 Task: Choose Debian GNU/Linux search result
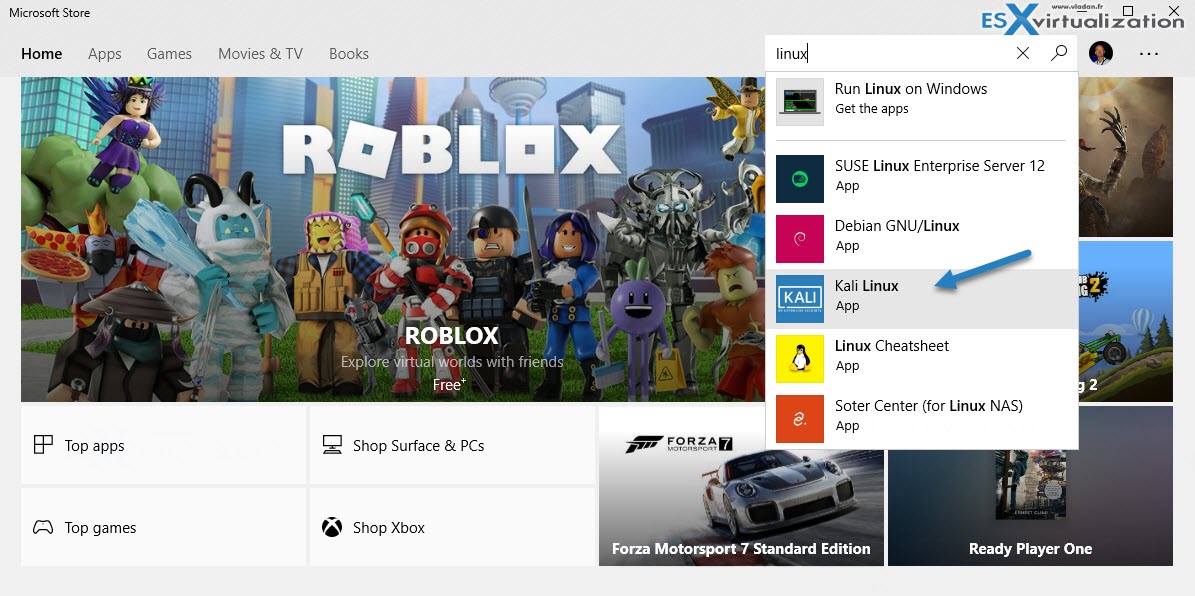point(921,239)
